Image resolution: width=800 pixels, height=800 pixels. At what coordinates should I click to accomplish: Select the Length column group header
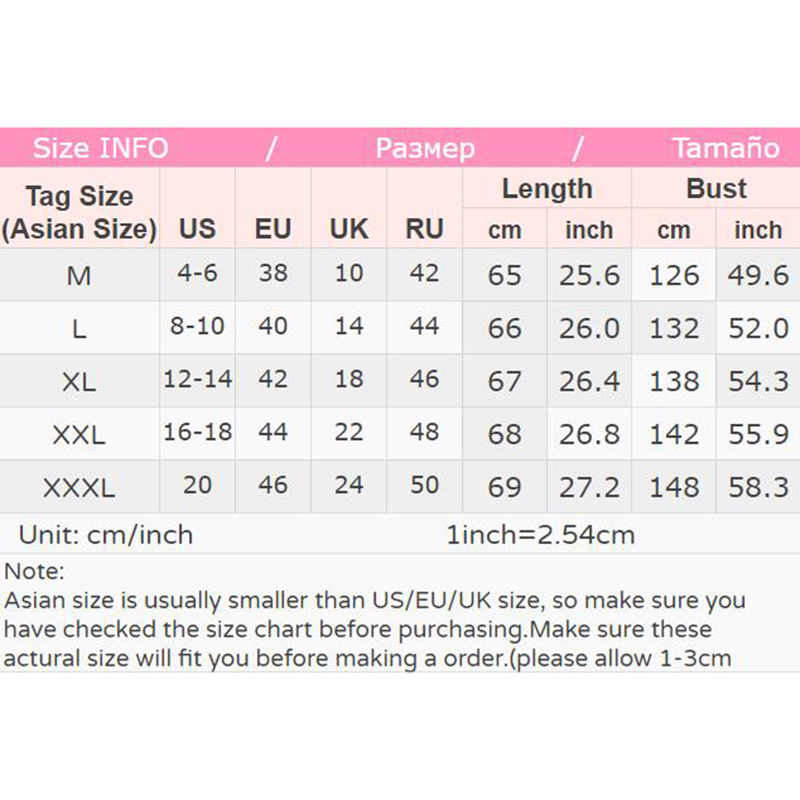(x=547, y=189)
